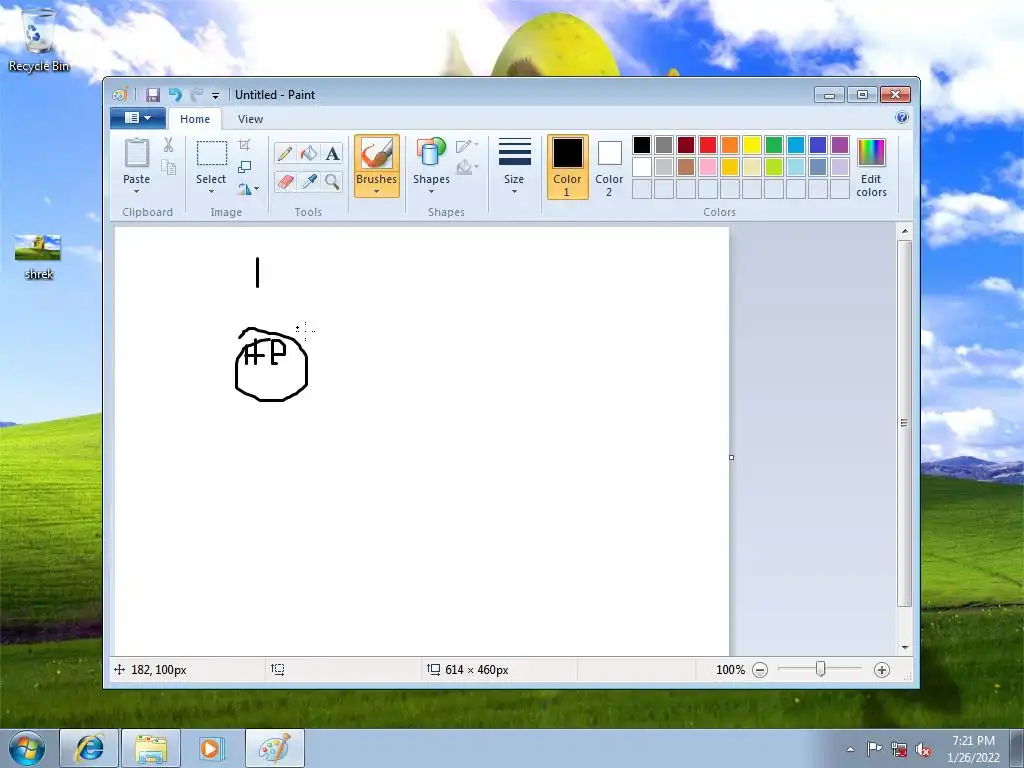Select the Magnifier tool
1024x768 pixels.
pos(332,181)
